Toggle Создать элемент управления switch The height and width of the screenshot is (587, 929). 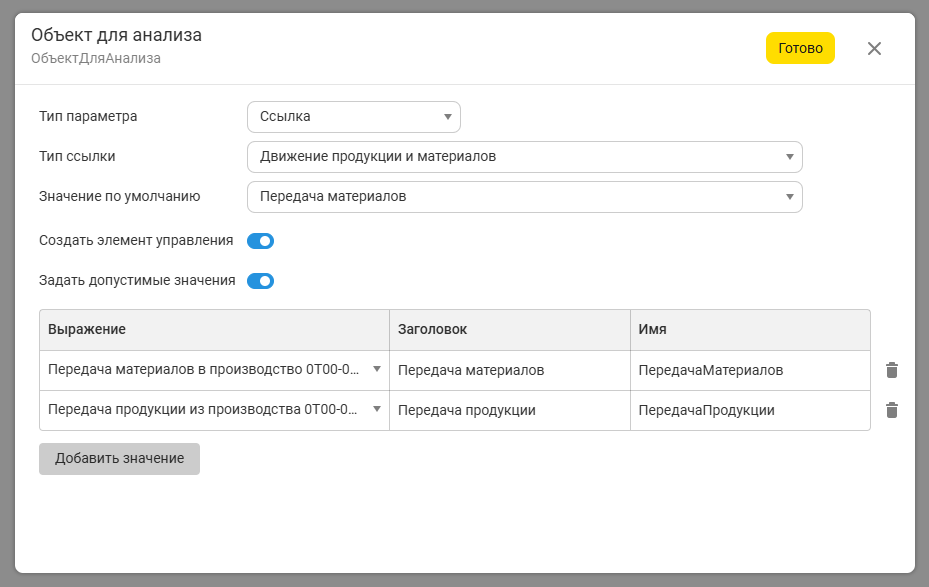(x=260, y=241)
